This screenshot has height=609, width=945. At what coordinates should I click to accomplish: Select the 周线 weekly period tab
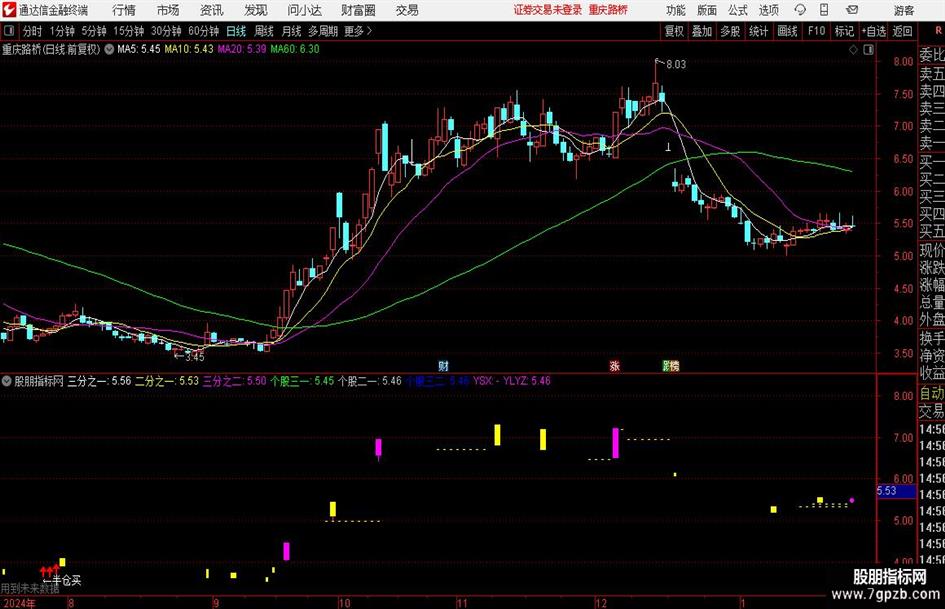click(264, 31)
